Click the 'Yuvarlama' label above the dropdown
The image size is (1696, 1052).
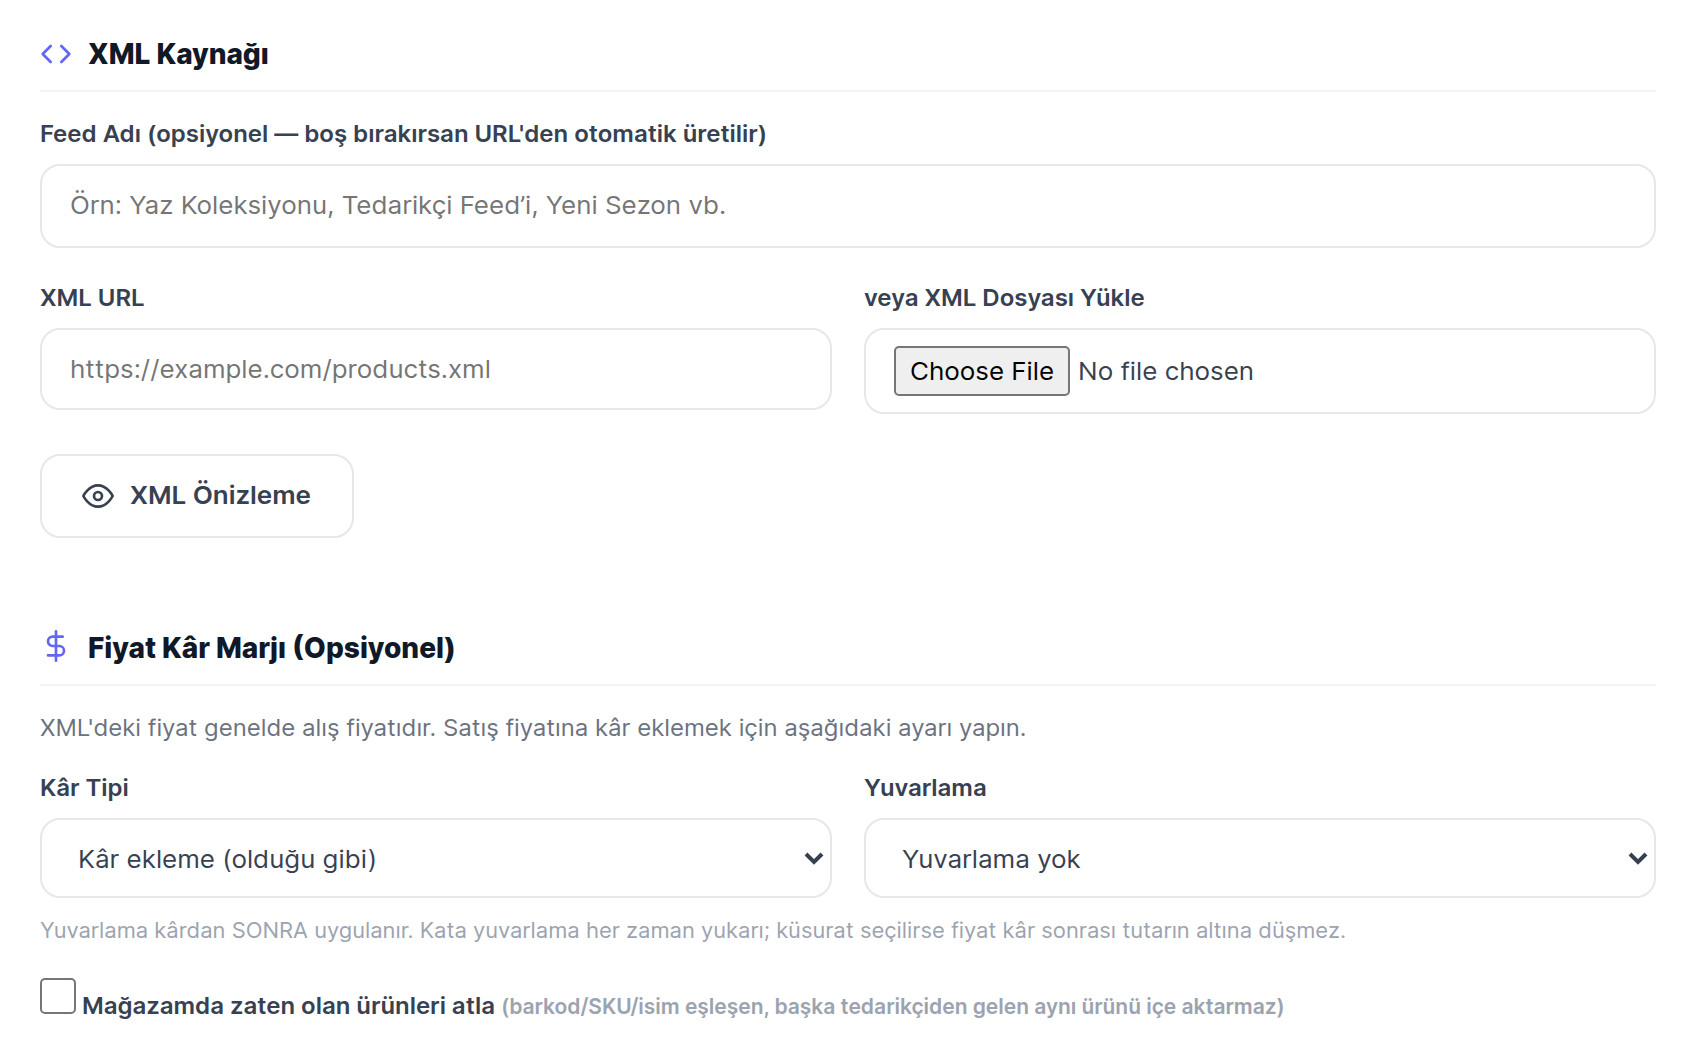pyautogui.click(x=925, y=788)
